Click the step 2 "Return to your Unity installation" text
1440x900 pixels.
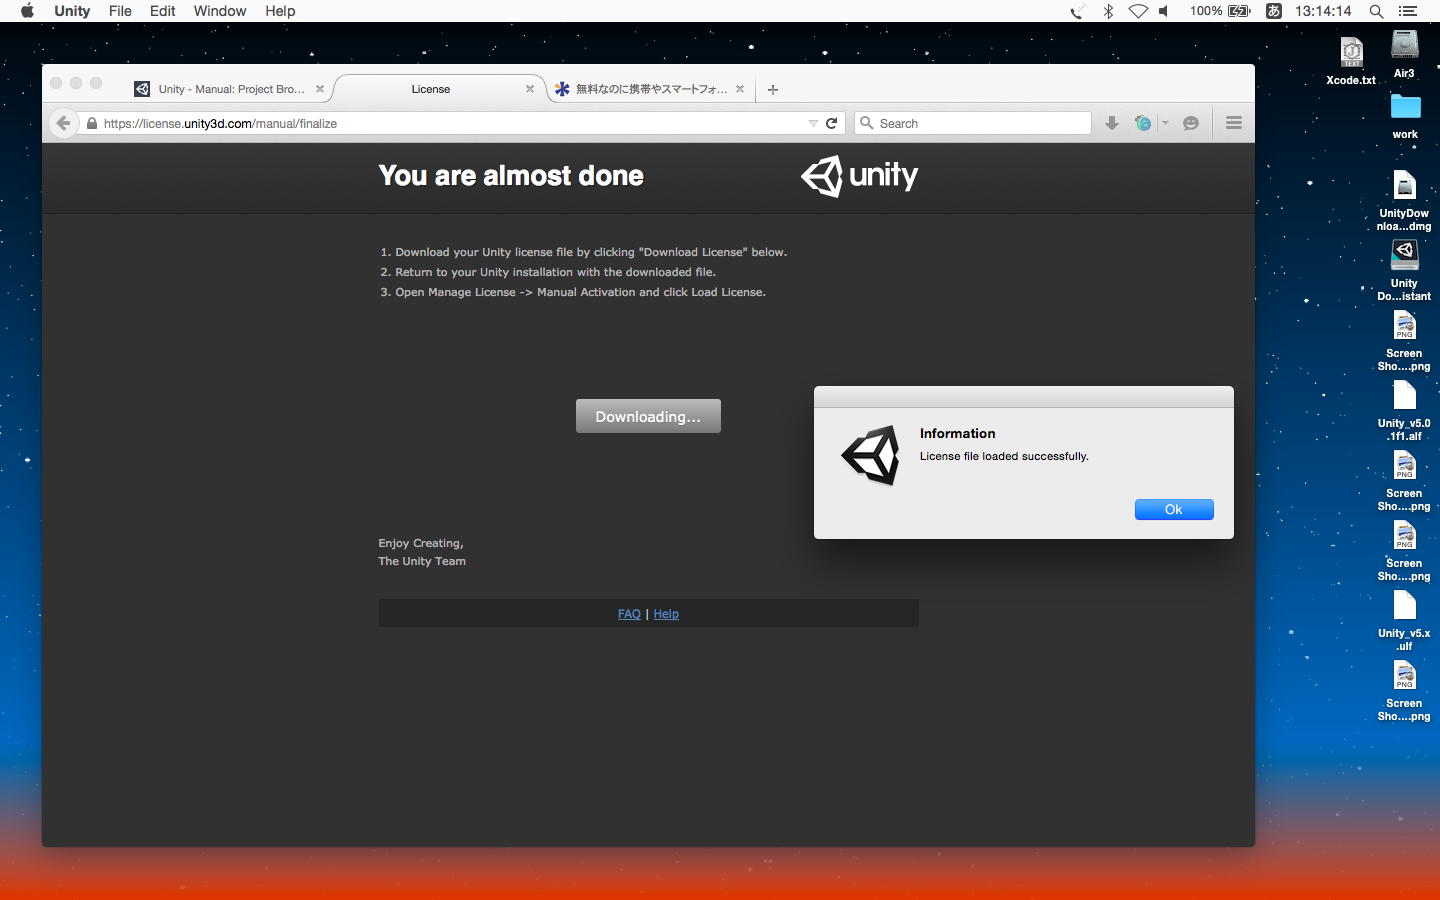click(548, 272)
